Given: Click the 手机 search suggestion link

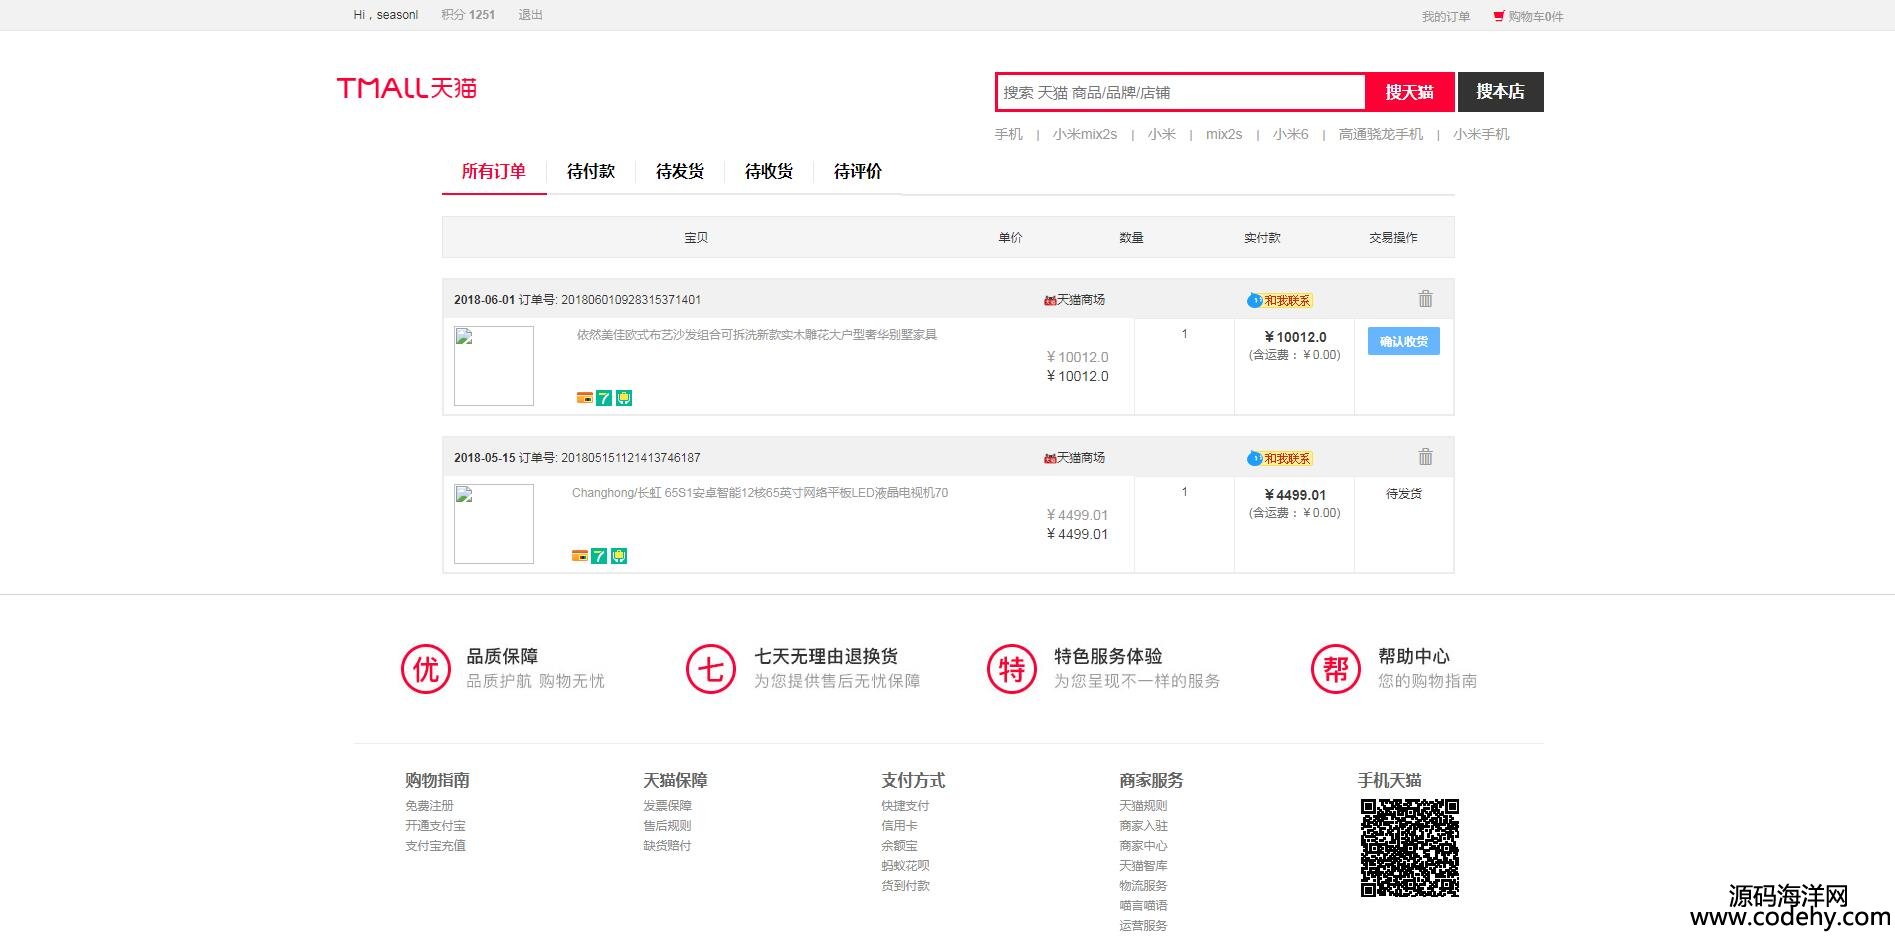Looking at the screenshot, I should click(x=1009, y=134).
